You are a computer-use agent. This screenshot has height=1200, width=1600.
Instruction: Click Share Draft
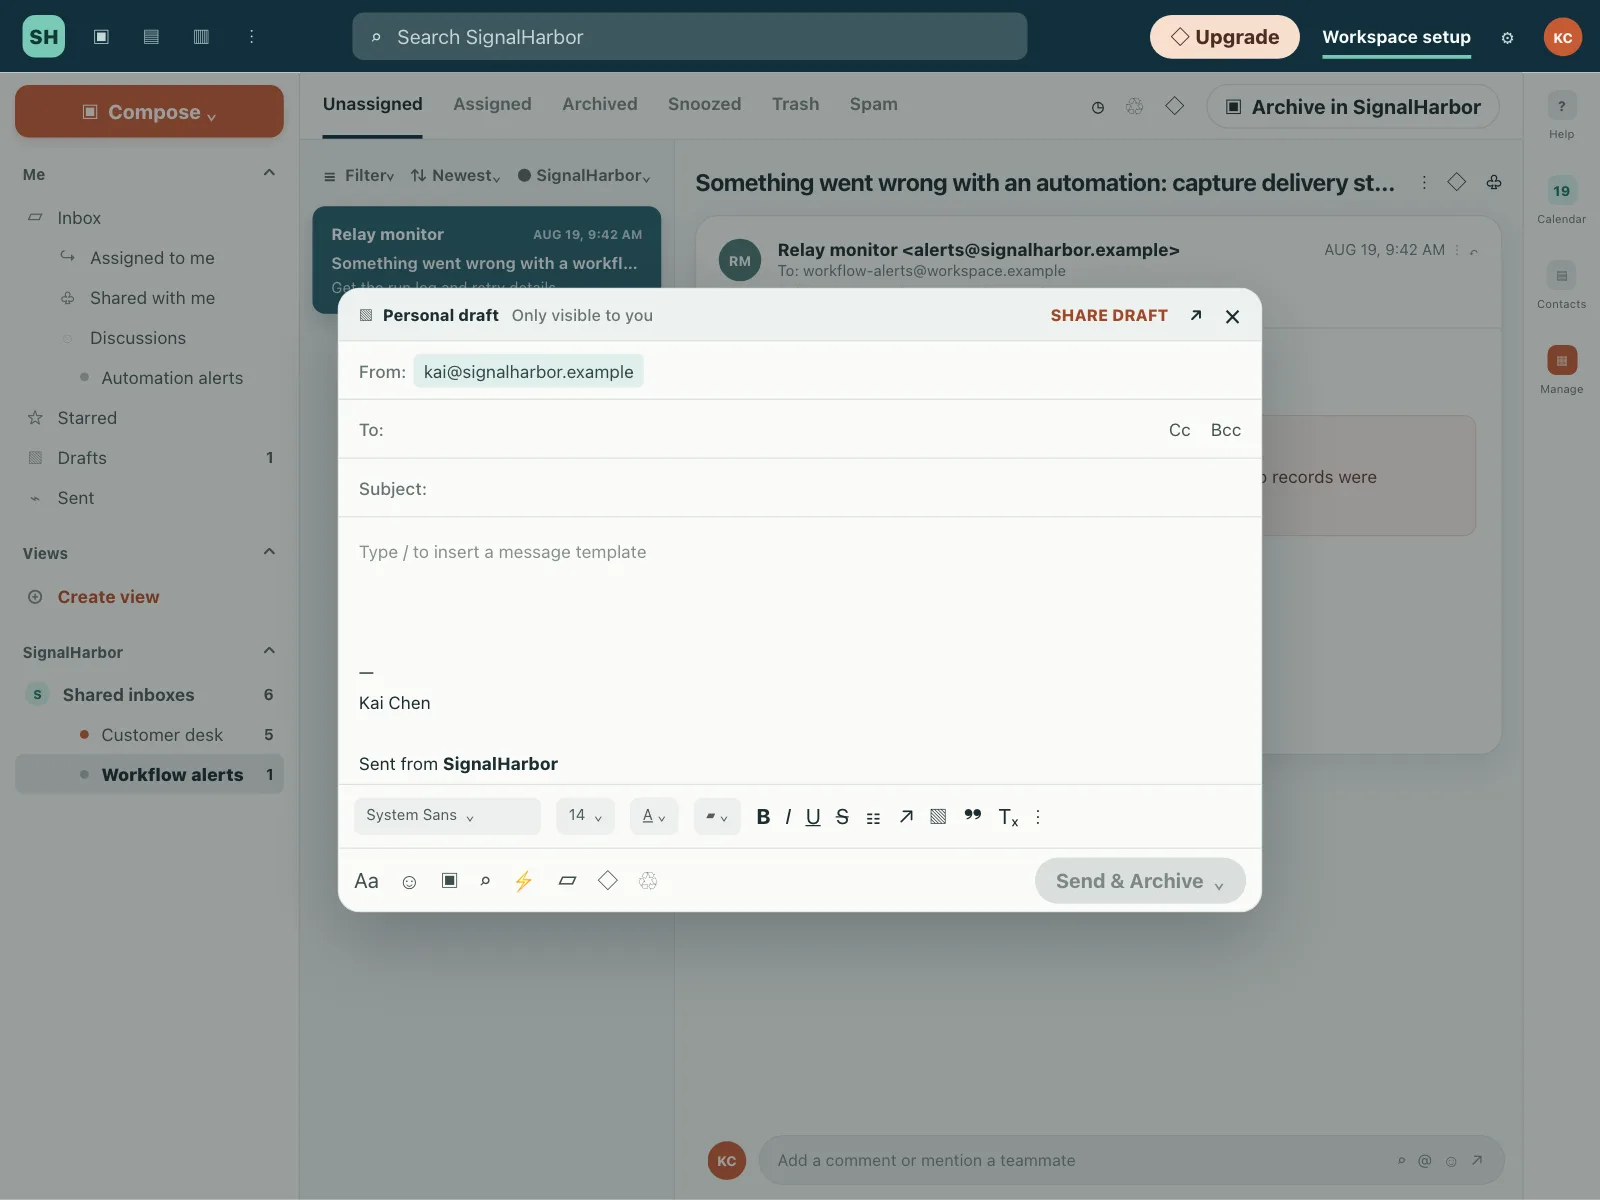[x=1109, y=316]
